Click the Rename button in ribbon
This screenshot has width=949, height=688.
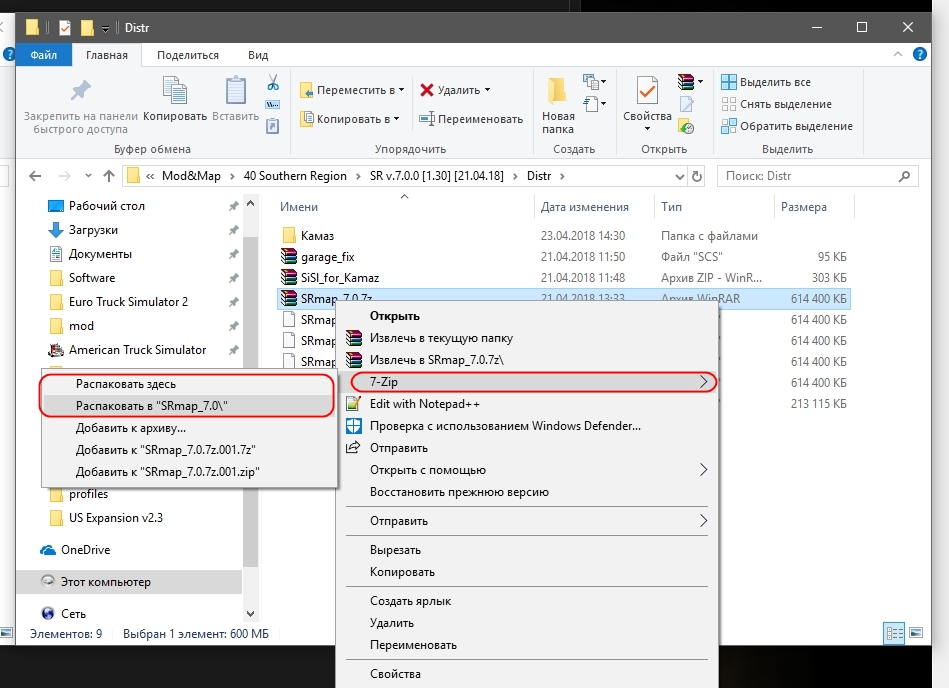pos(470,119)
